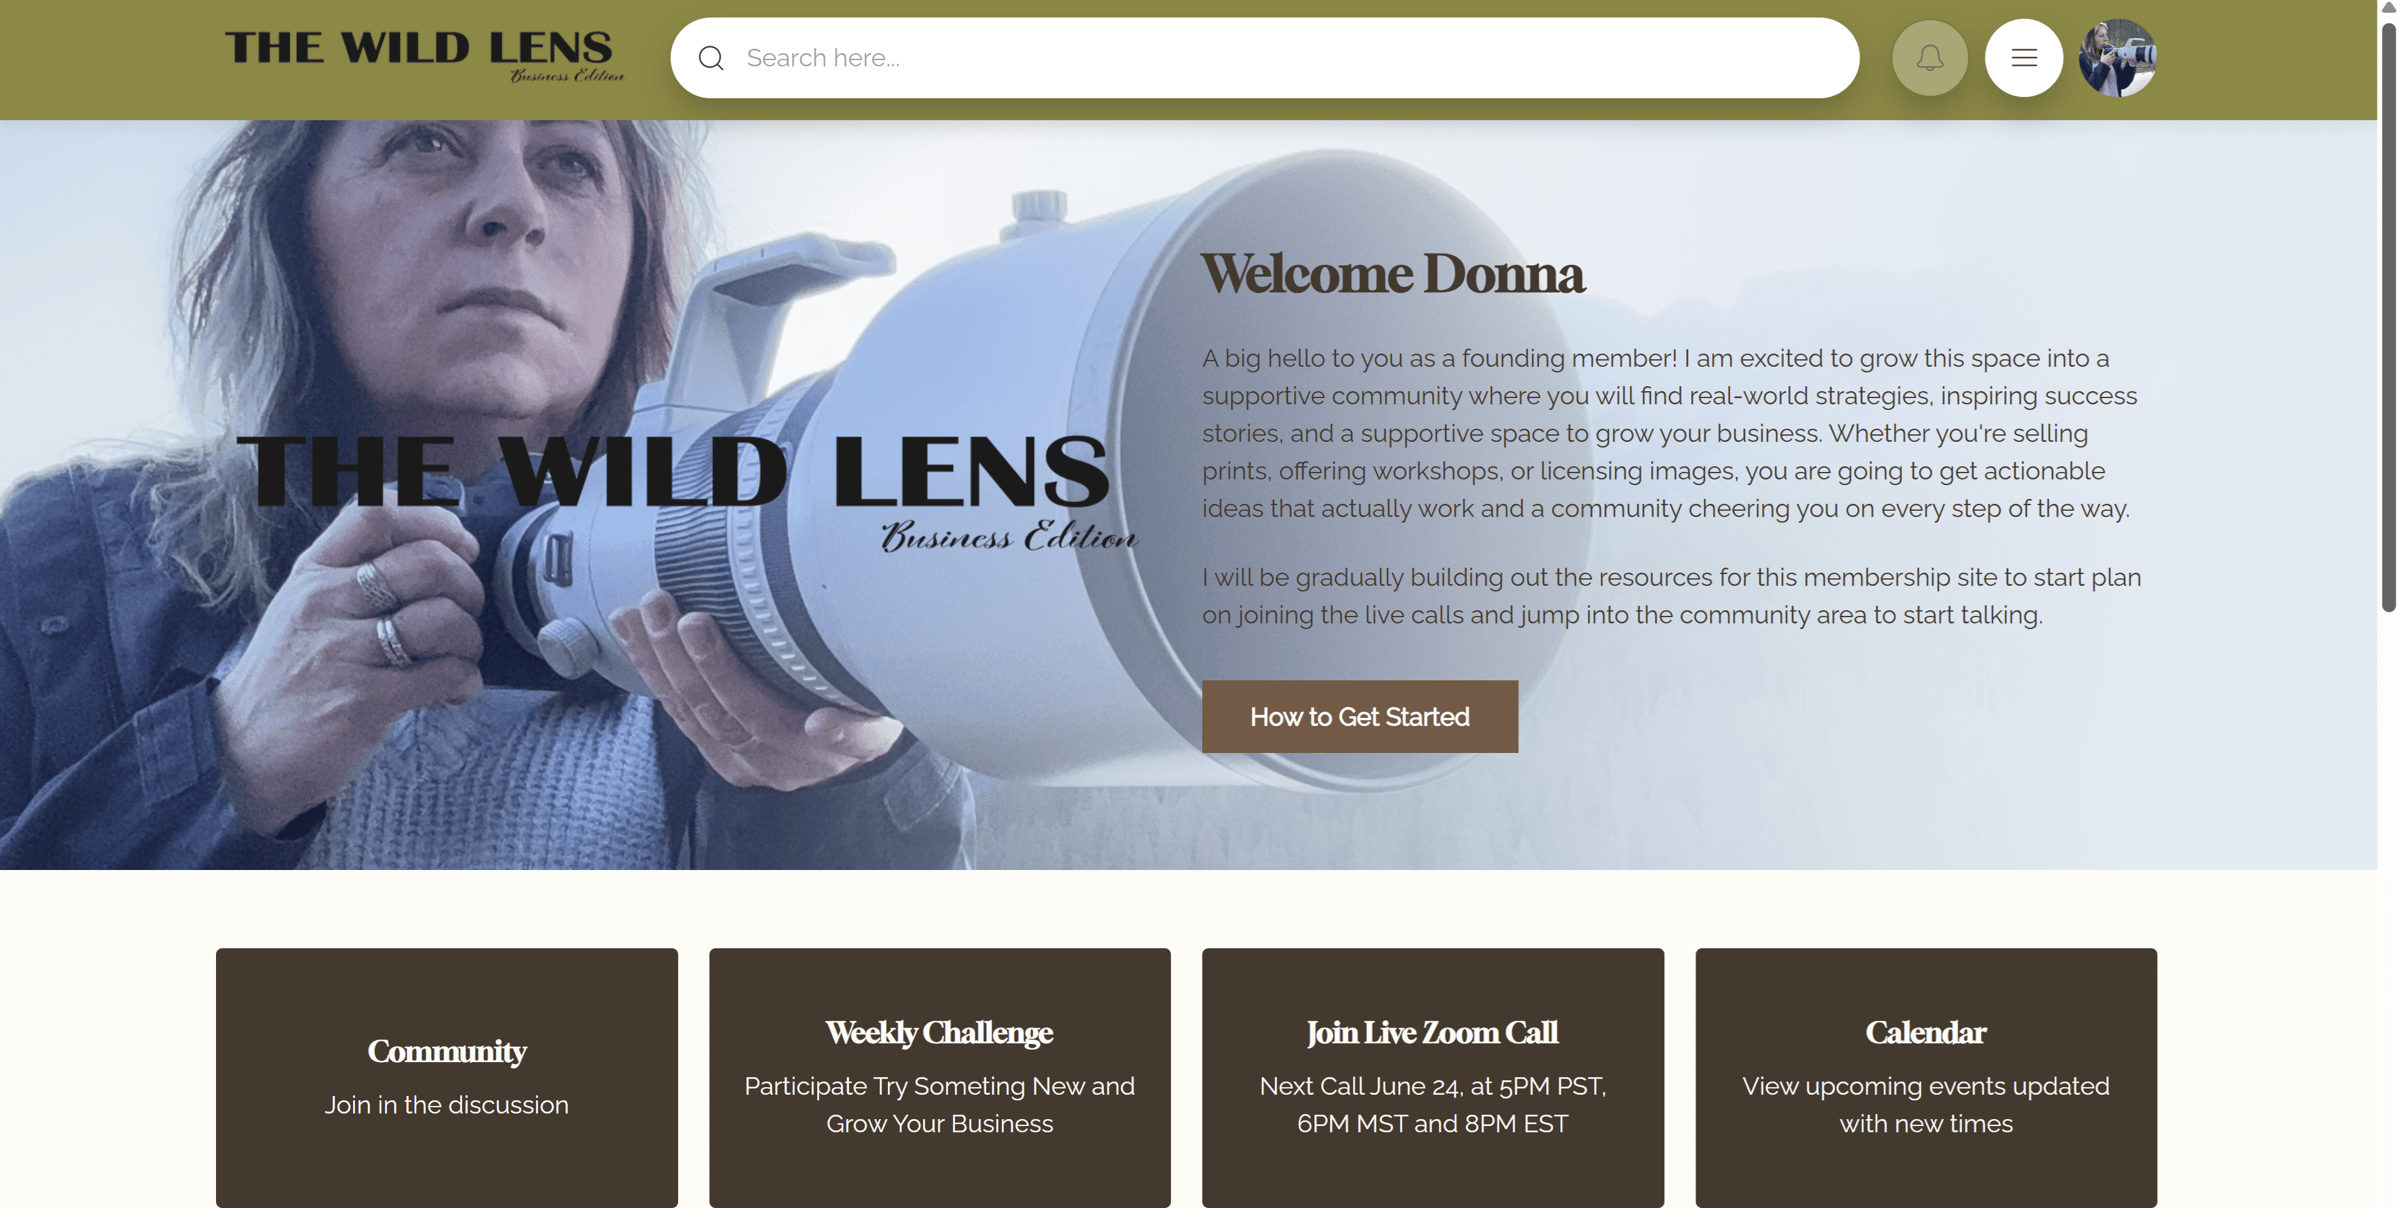Click the Calendar card heading
The image size is (2400, 1208).
point(1925,1032)
